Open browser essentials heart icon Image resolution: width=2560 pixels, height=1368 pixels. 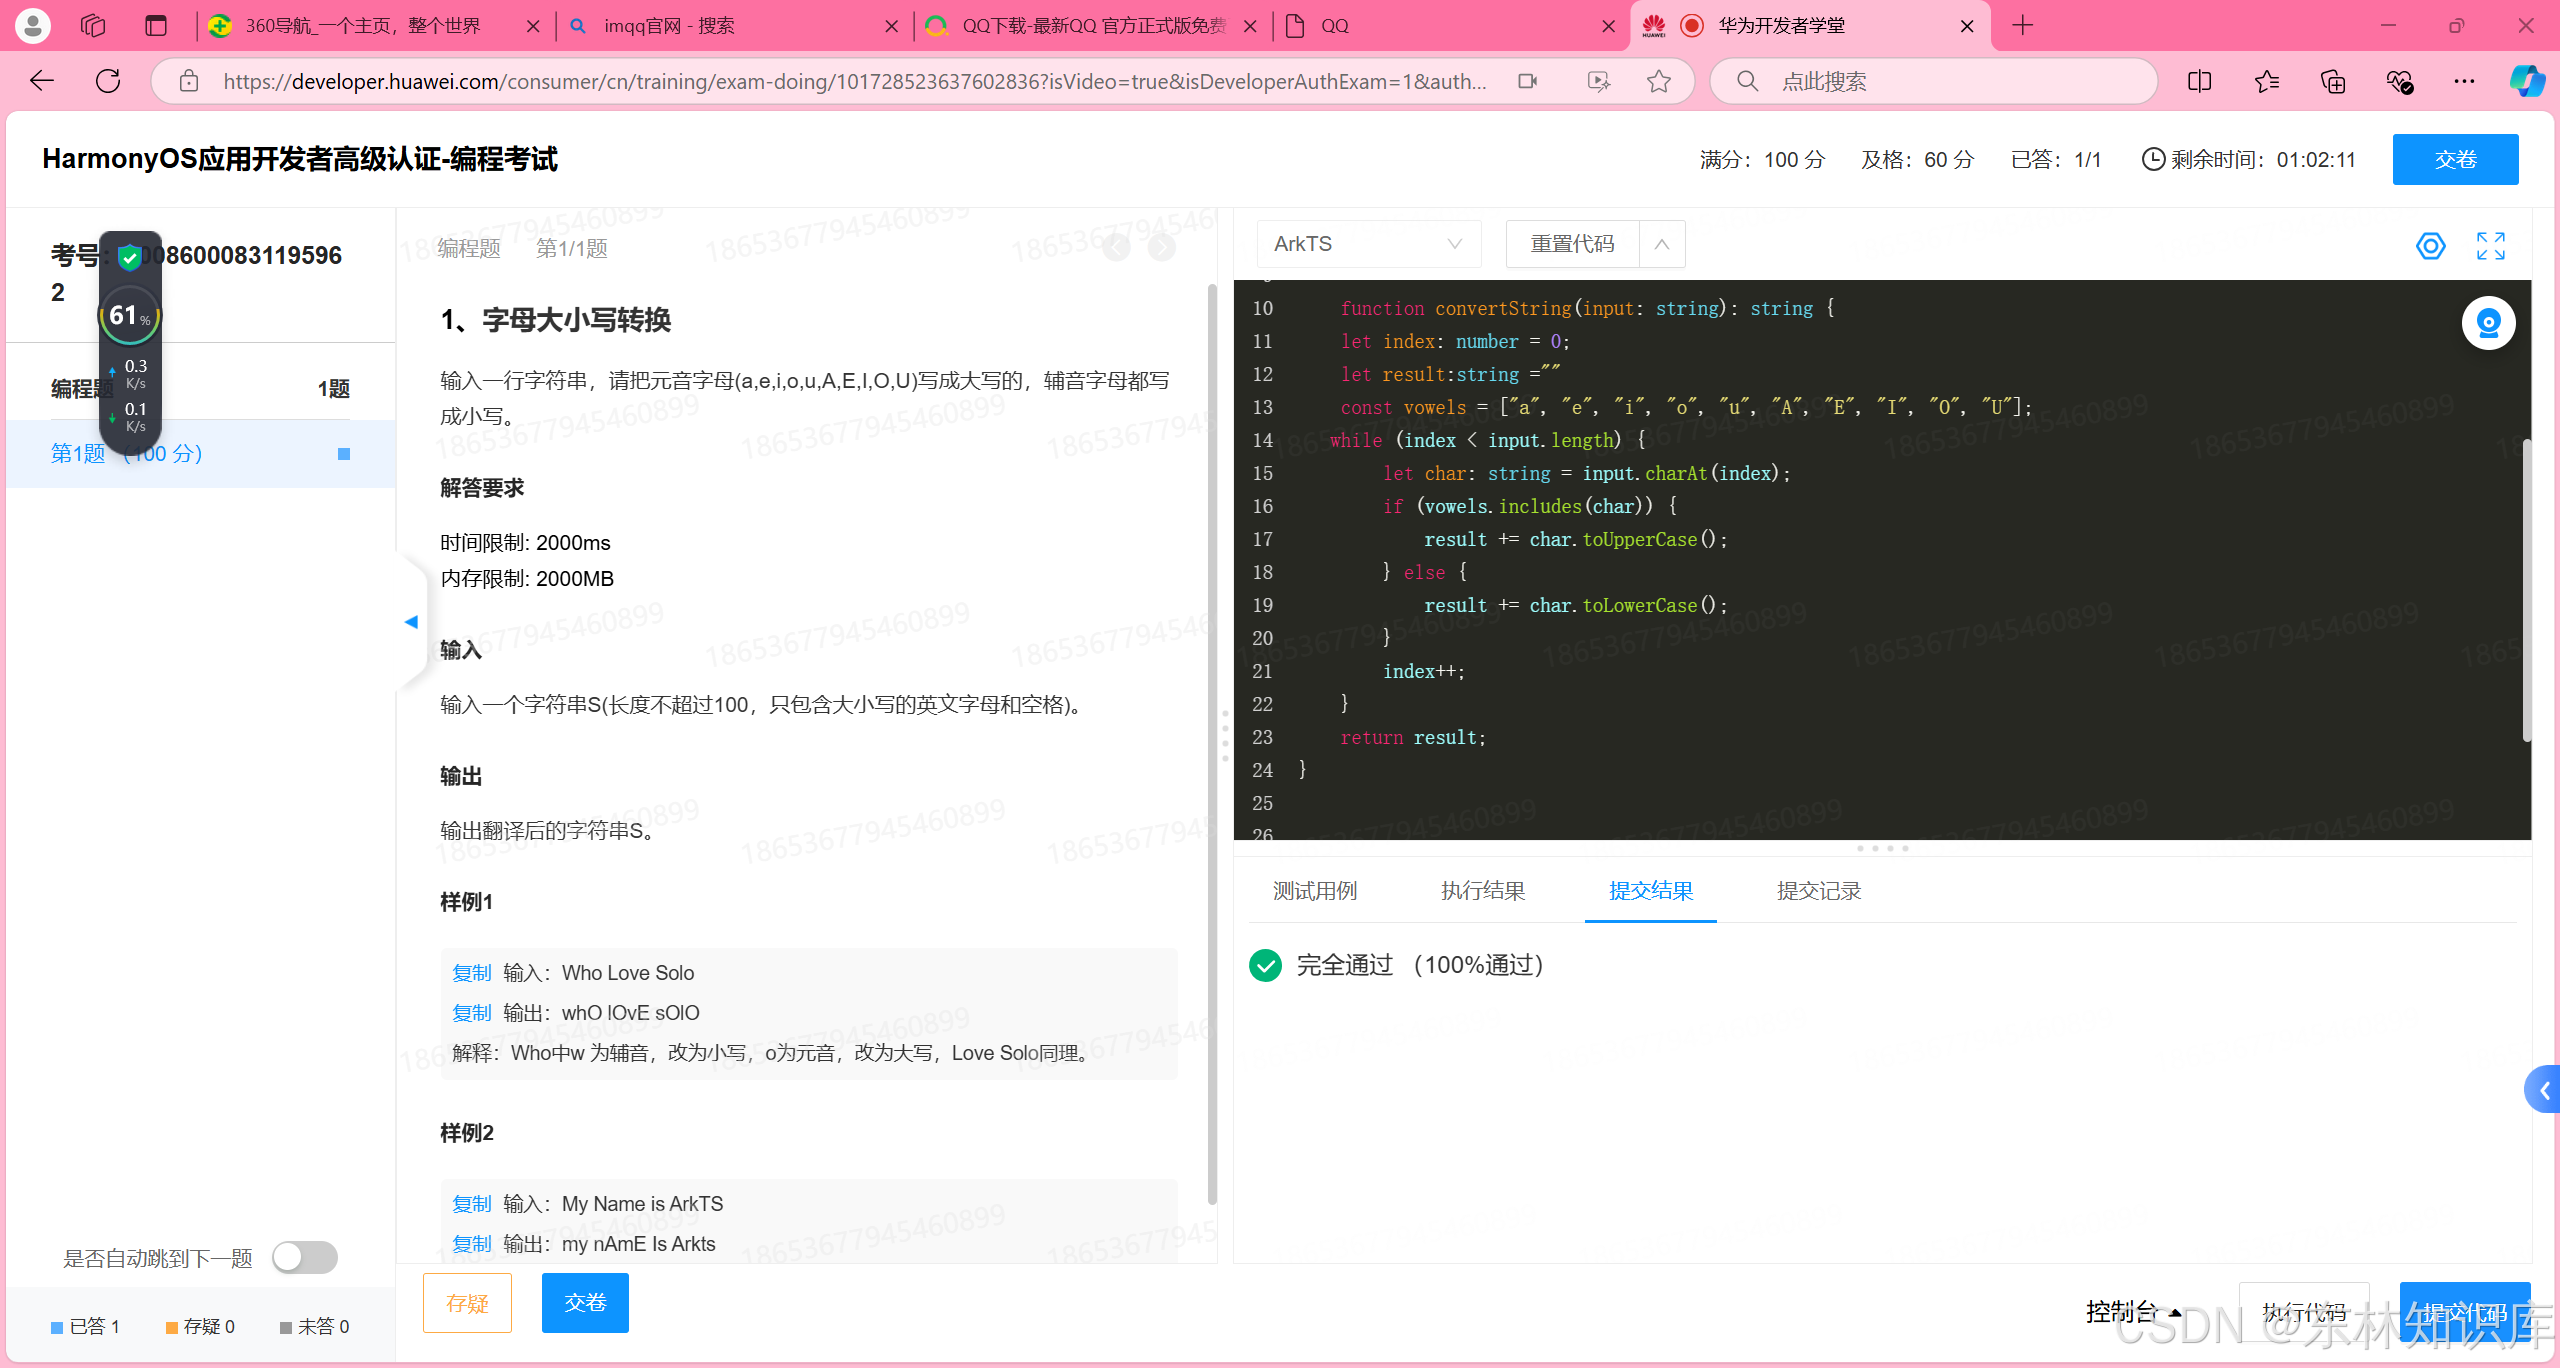pos(2400,81)
